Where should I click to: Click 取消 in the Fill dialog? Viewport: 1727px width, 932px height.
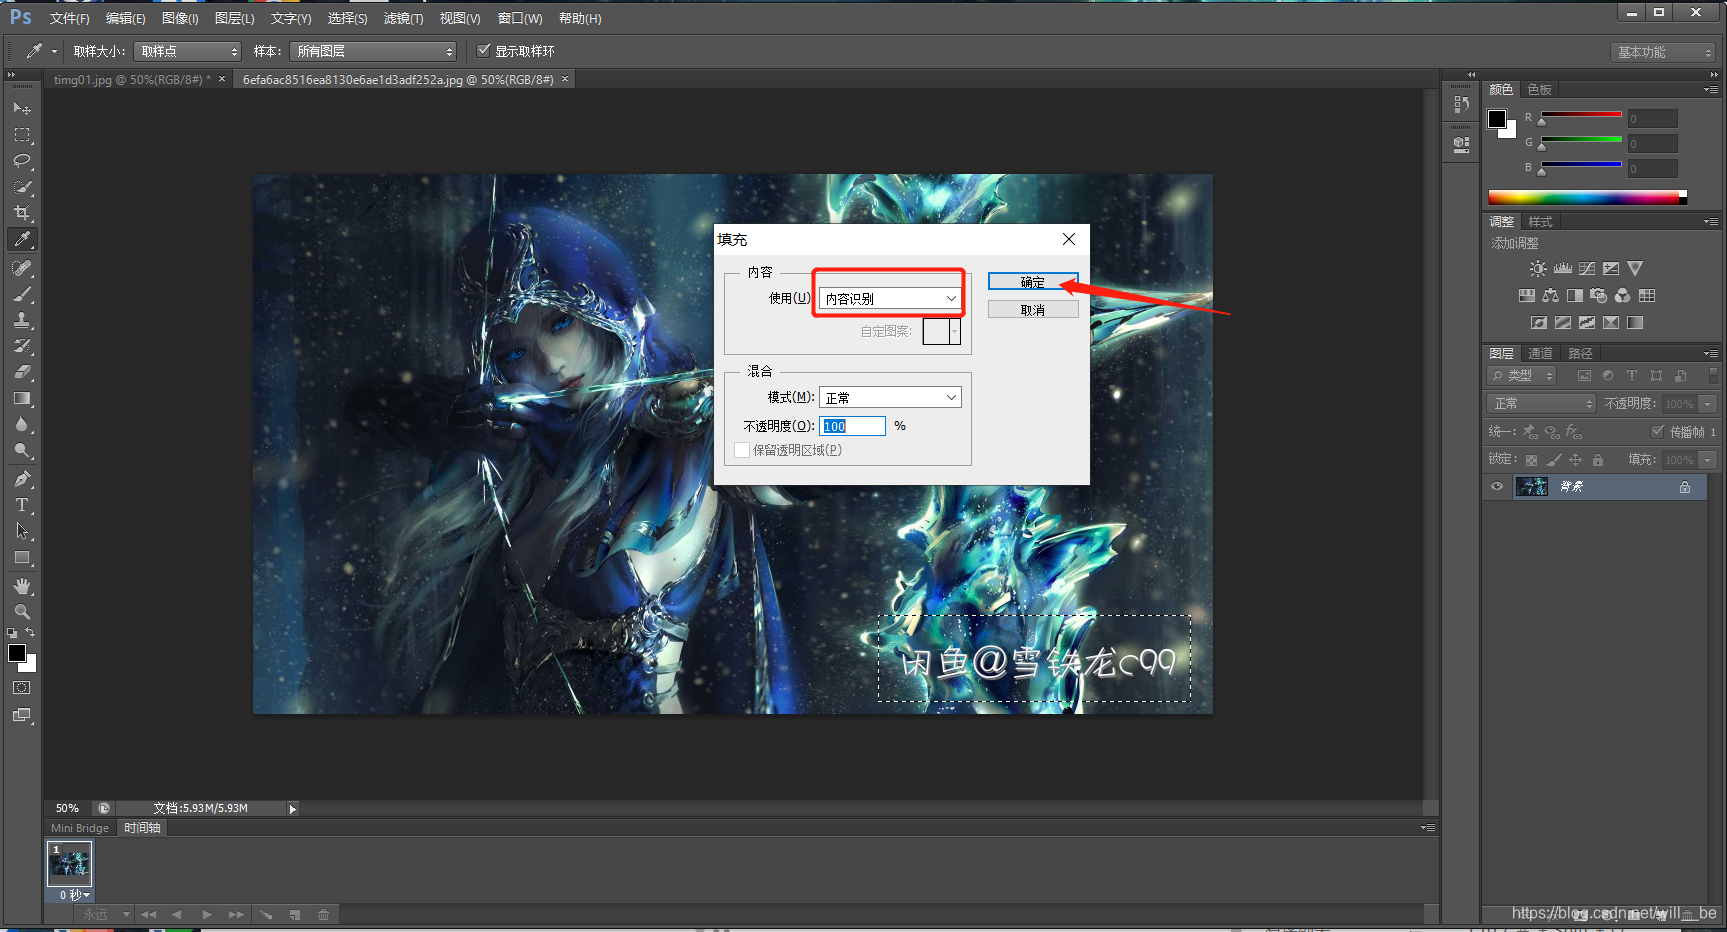[x=1033, y=310]
